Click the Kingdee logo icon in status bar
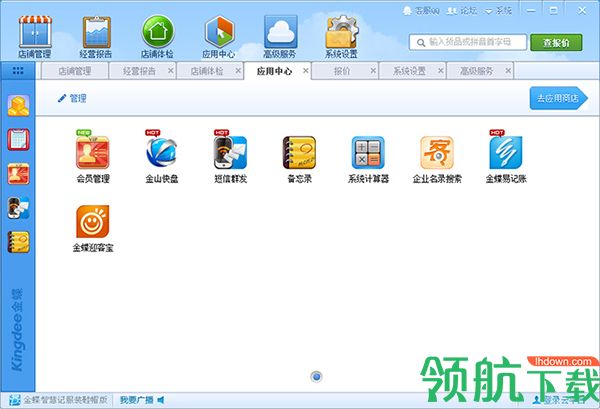This screenshot has height=409, width=600. click(x=15, y=400)
